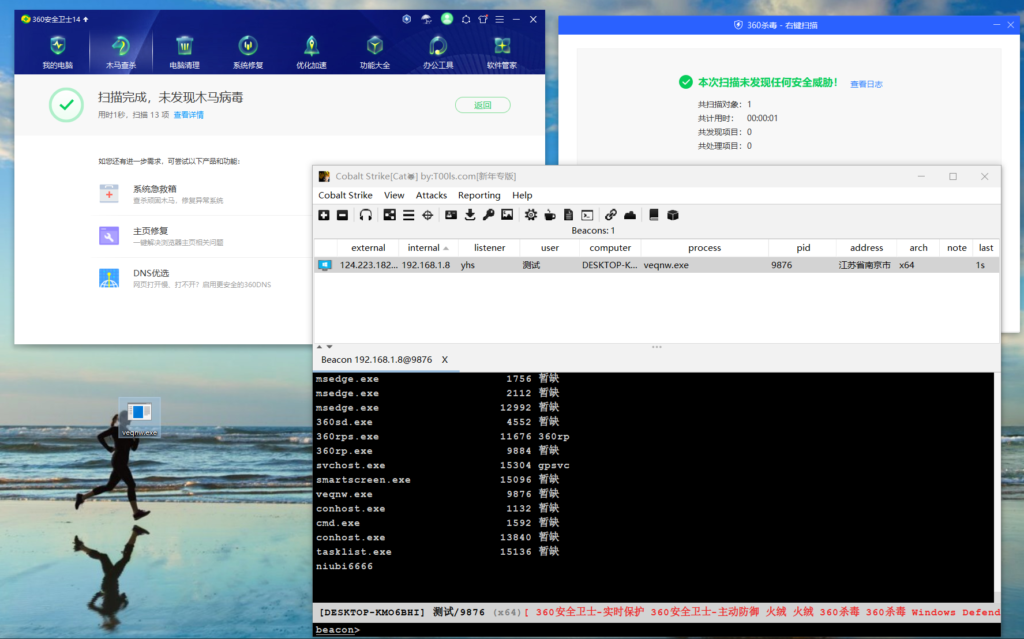Switch to session table view icon
Image resolution: width=1024 pixels, height=639 pixels.
[408, 215]
